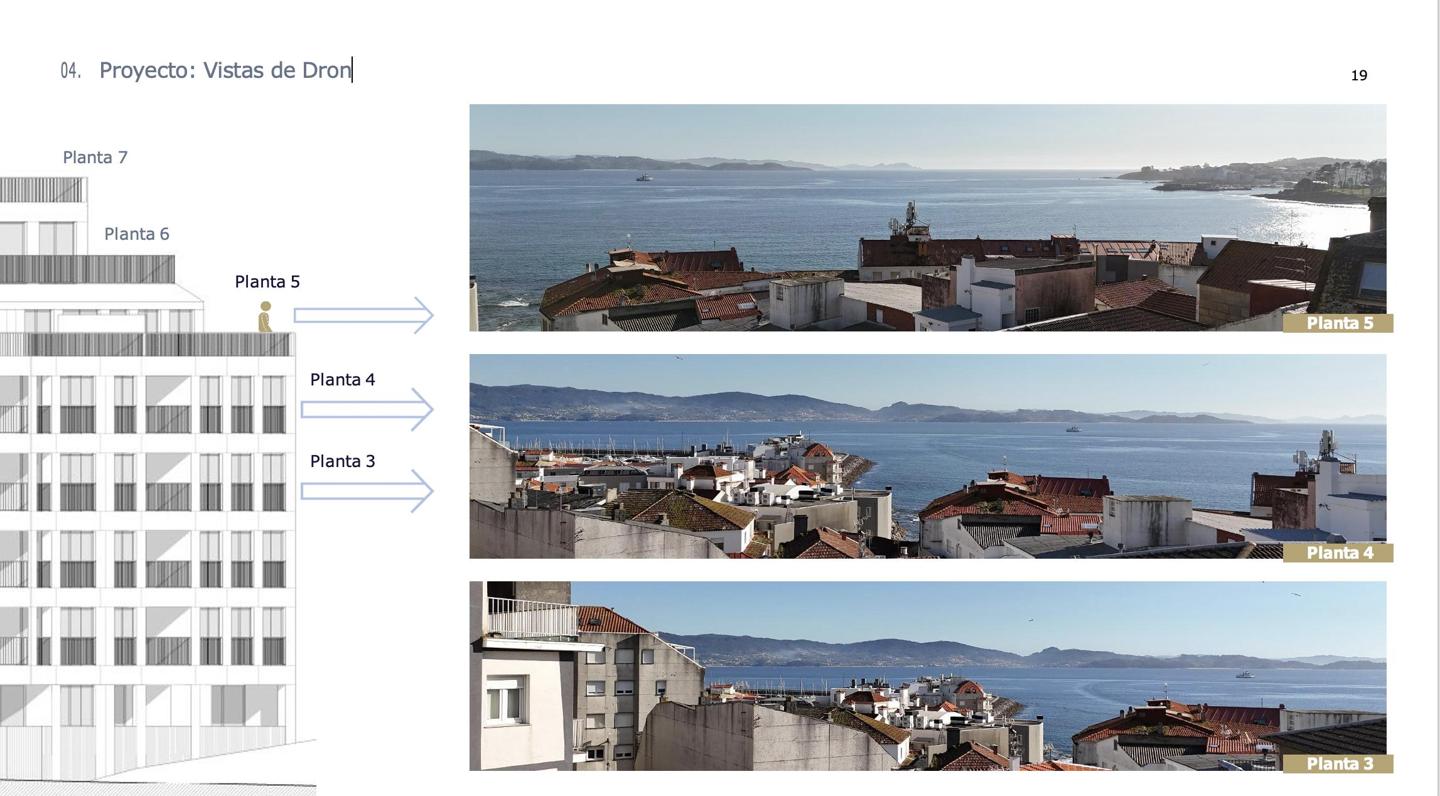Click the gold Planta 4 photo tag
1440x796 pixels.
click(1338, 553)
